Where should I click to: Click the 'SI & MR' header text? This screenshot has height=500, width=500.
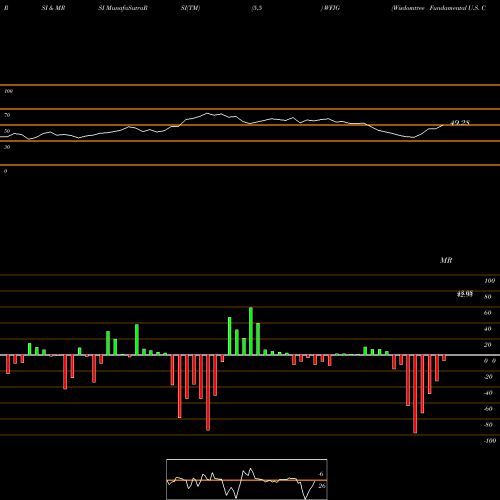(53, 8)
